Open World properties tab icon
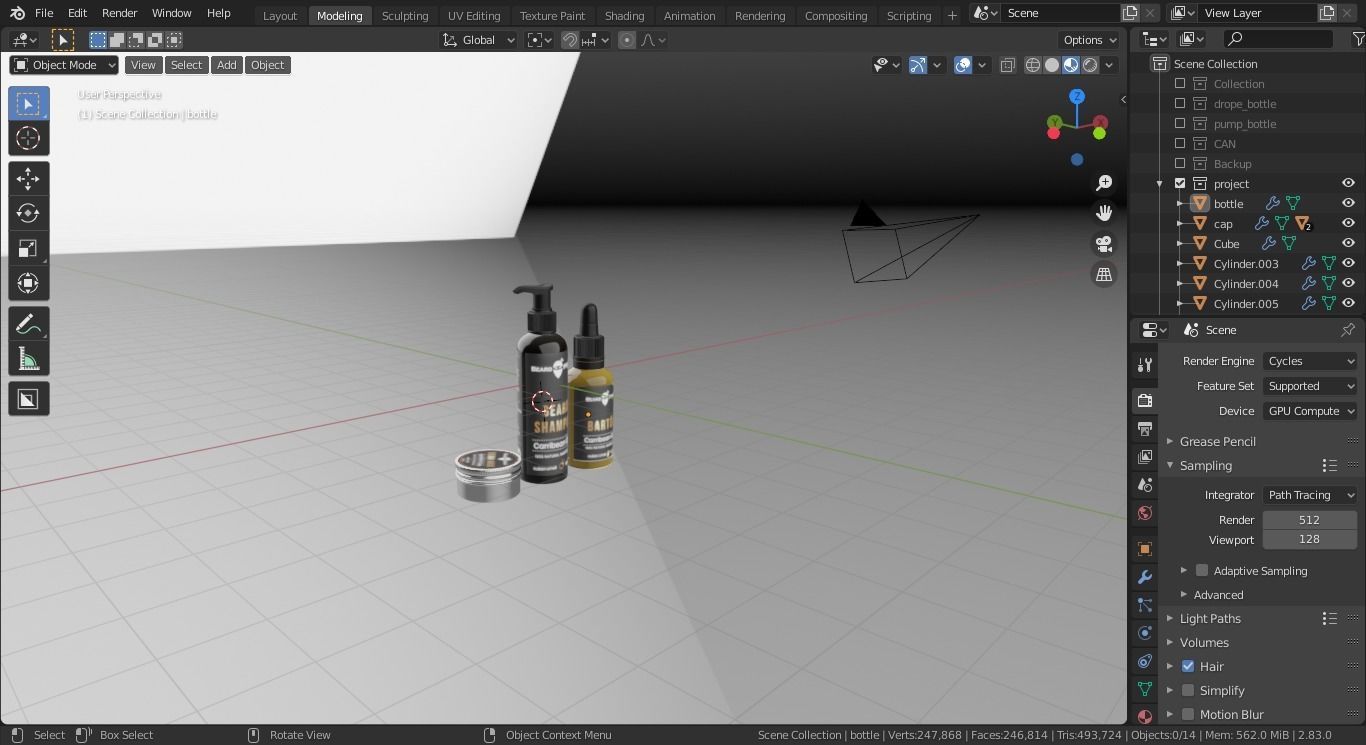 [x=1145, y=513]
